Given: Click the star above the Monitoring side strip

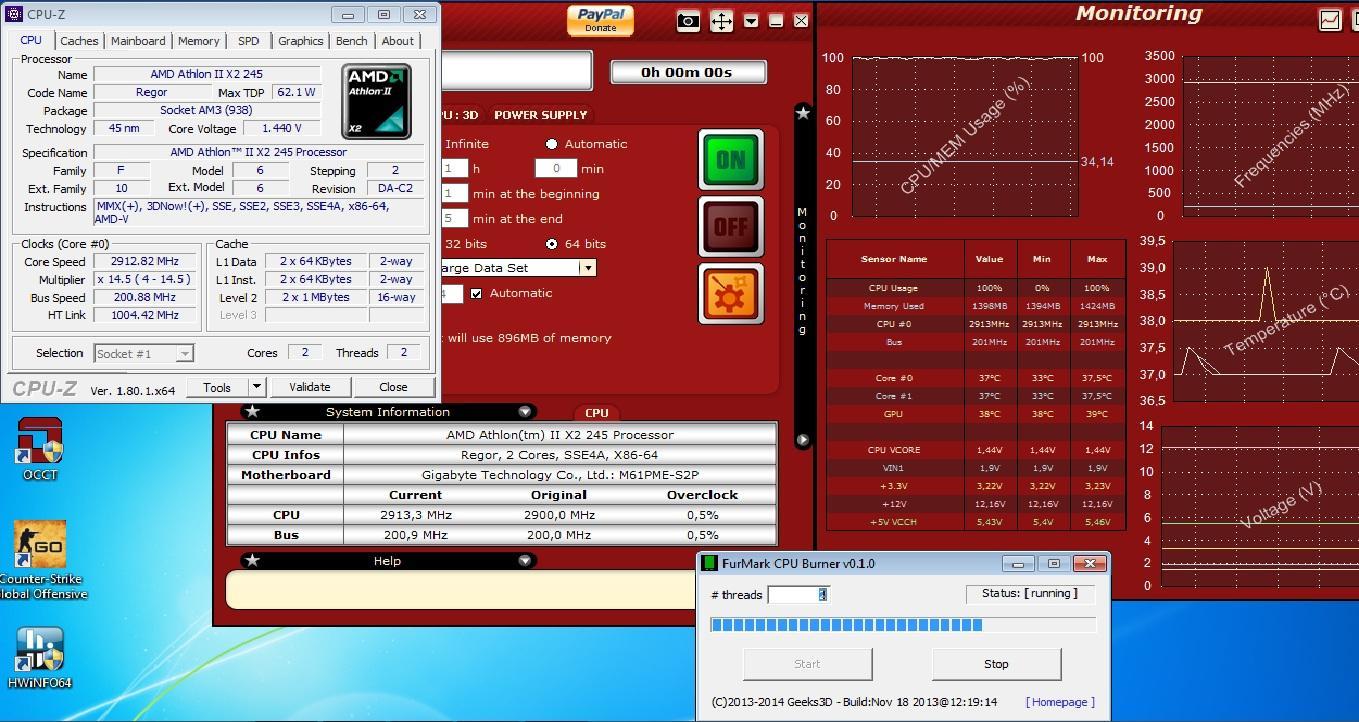Looking at the screenshot, I should tap(803, 113).
